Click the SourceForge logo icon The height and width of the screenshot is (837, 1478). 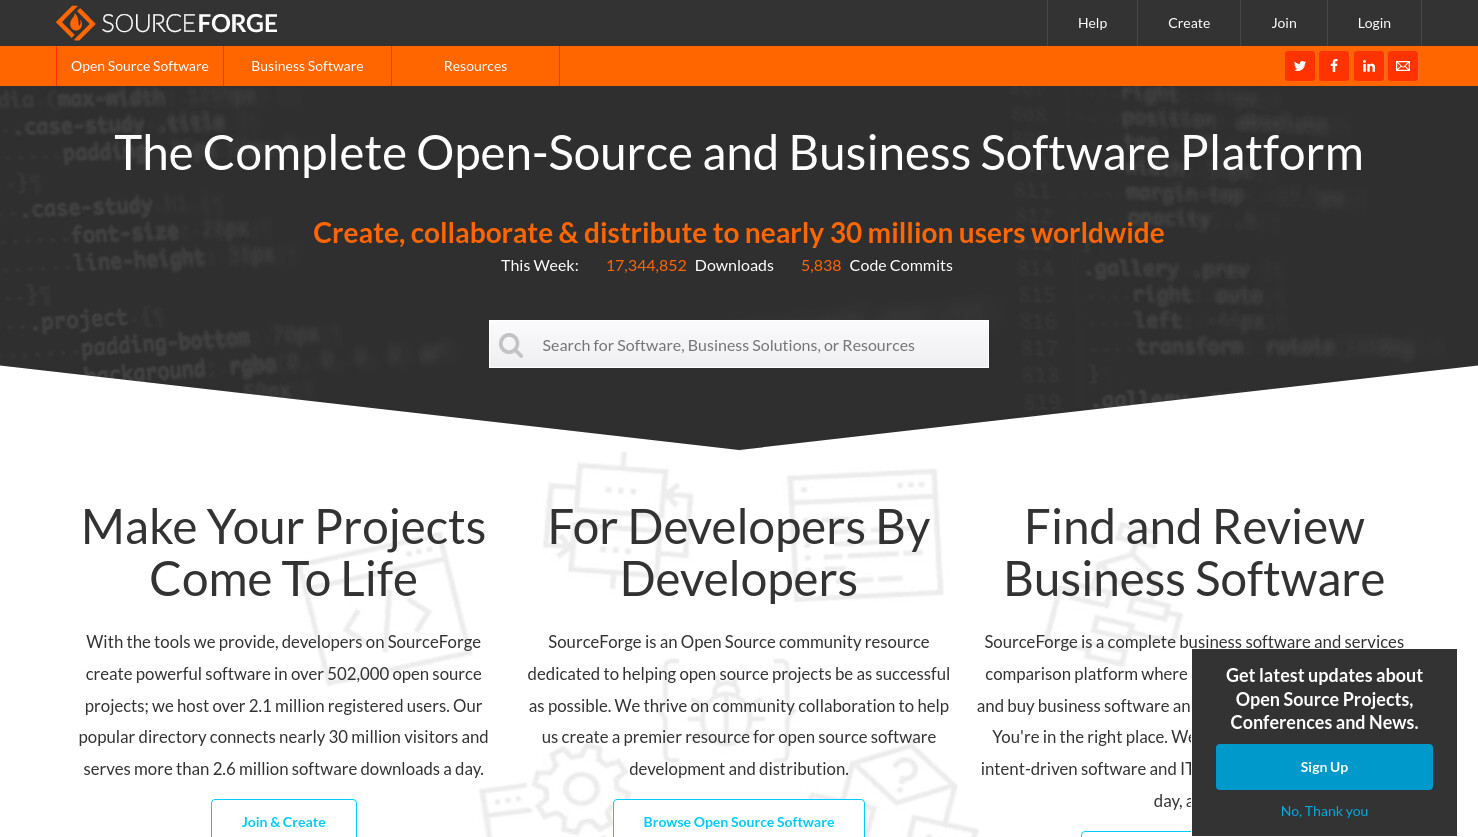75,22
